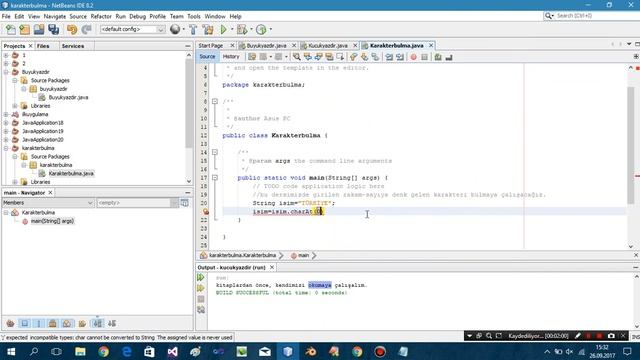Click the Search (Ctrl+I) input field
The width and height of the screenshot is (640, 360).
click(591, 16)
